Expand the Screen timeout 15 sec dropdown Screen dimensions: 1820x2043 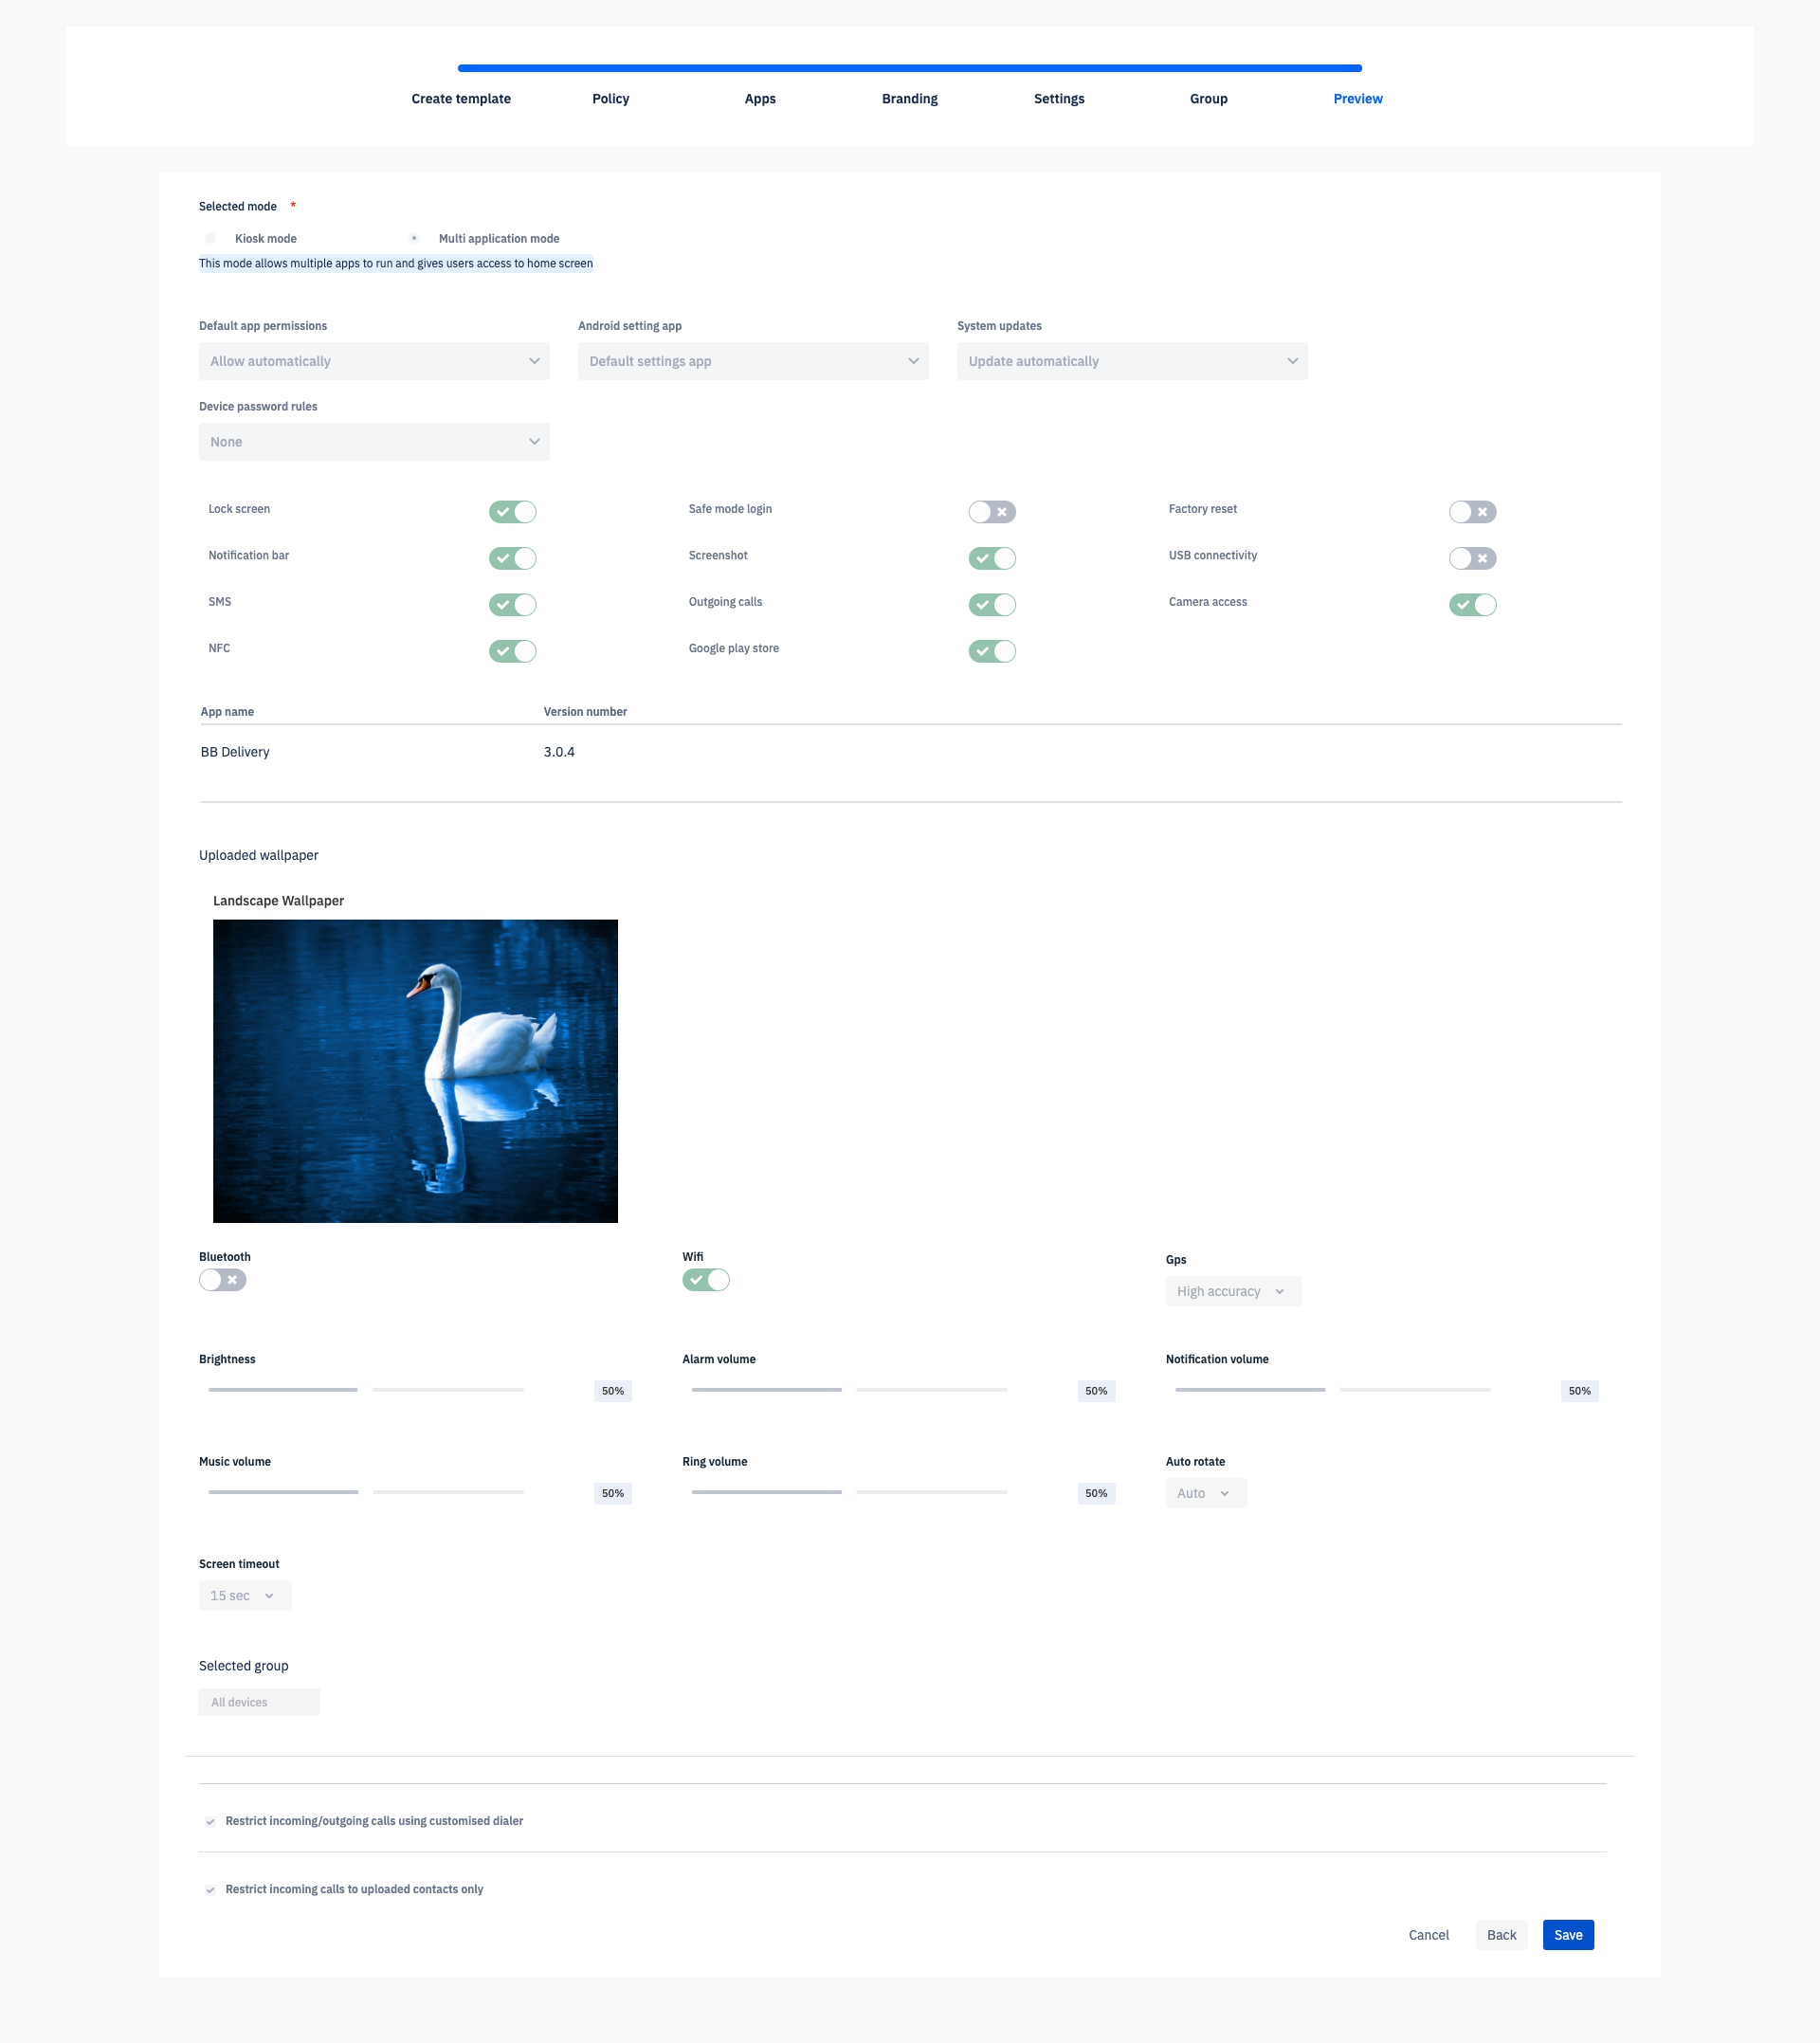pyautogui.click(x=244, y=1595)
